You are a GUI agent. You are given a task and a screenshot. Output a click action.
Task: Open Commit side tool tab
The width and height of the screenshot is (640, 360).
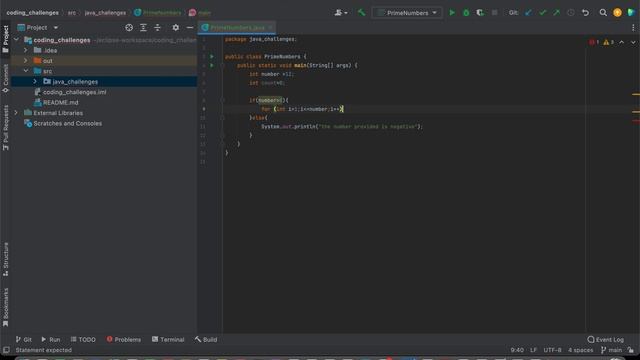click(5, 78)
